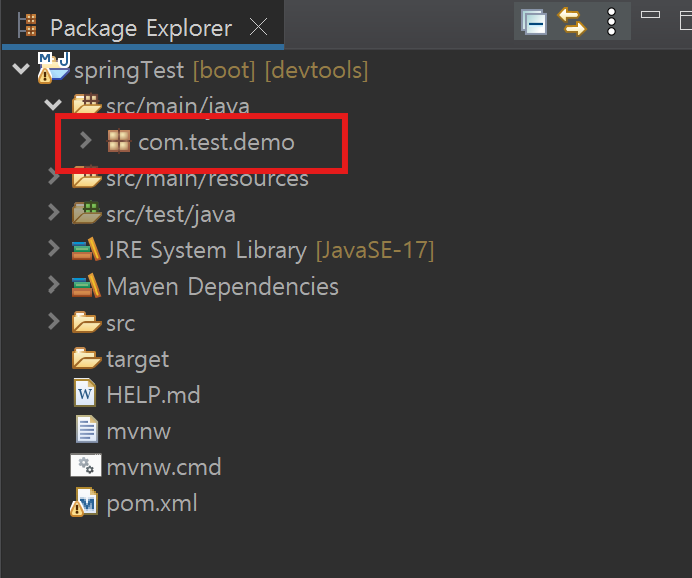Select the mvnw file label
Image resolution: width=692 pixels, height=578 pixels.
[x=139, y=432]
